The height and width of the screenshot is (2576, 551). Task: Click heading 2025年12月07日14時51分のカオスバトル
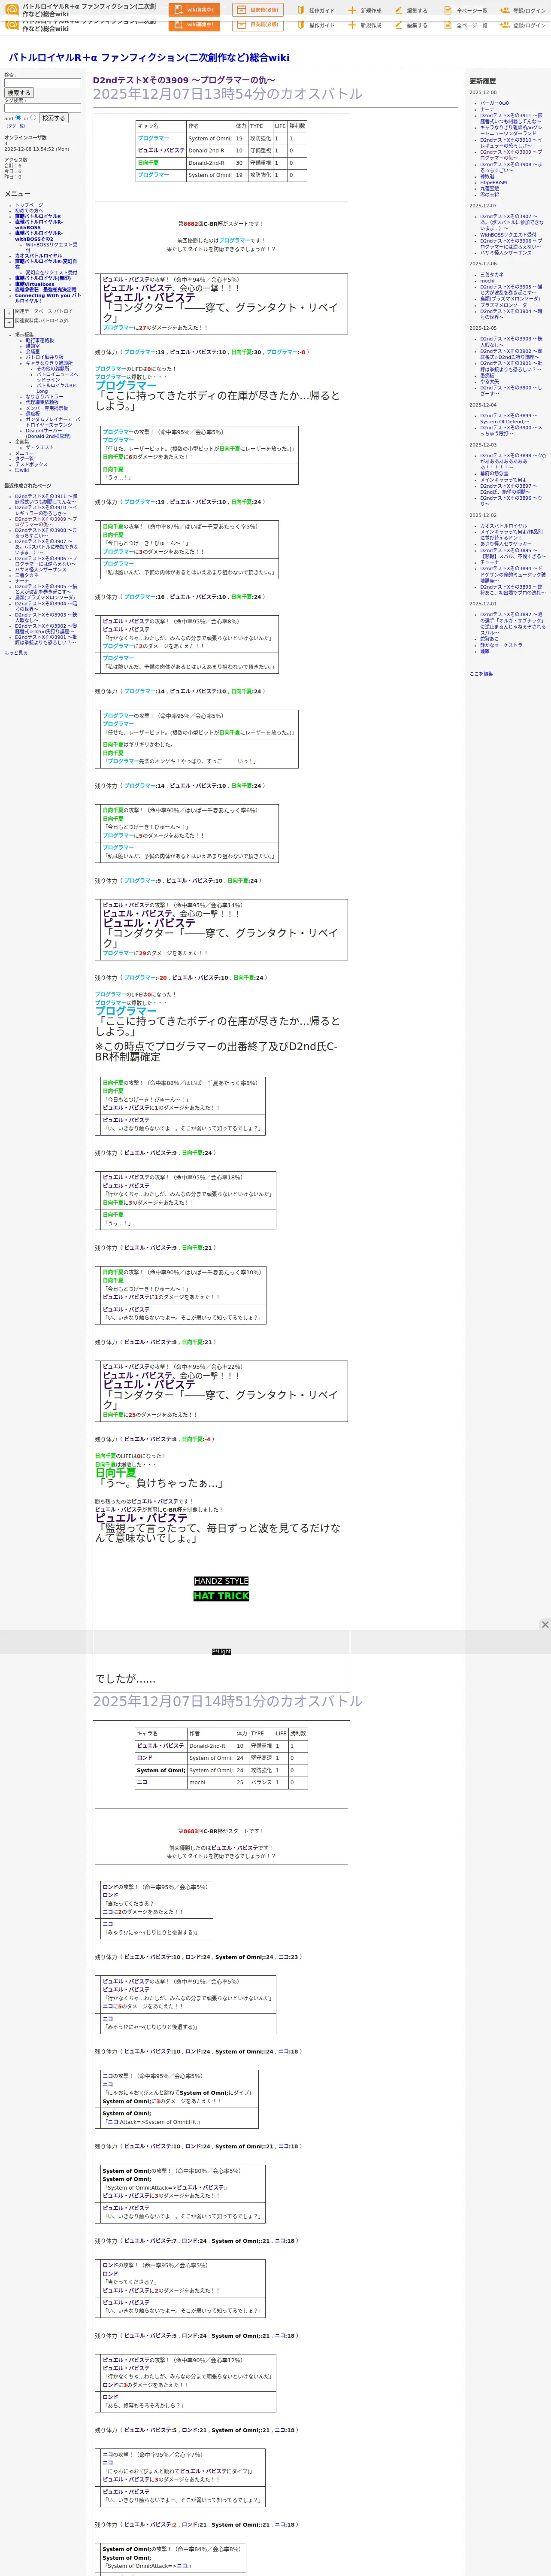228,1701
